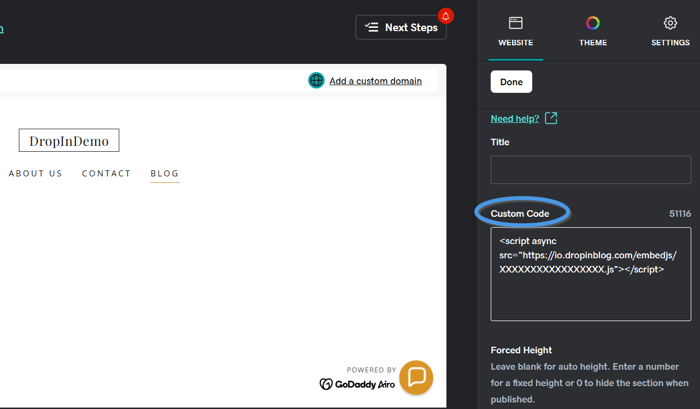
Task: Open the Settings tab
Action: pyautogui.click(x=670, y=31)
